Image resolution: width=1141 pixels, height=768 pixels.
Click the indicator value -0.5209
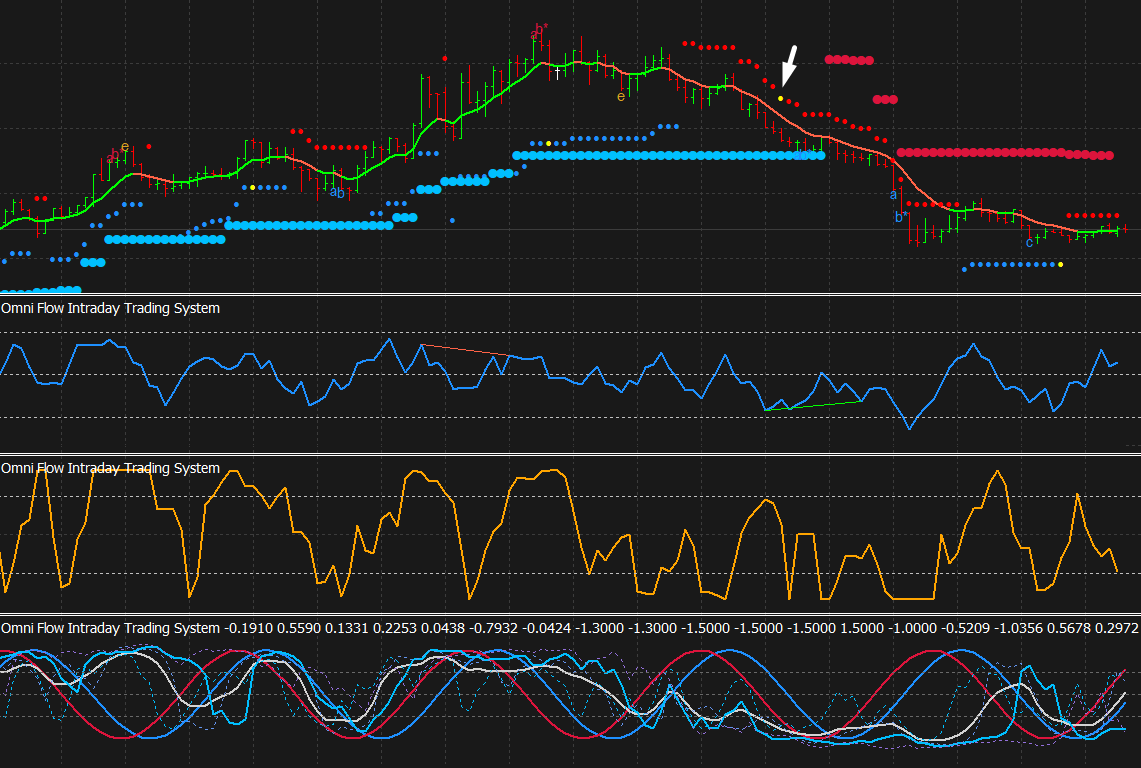[x=966, y=628]
